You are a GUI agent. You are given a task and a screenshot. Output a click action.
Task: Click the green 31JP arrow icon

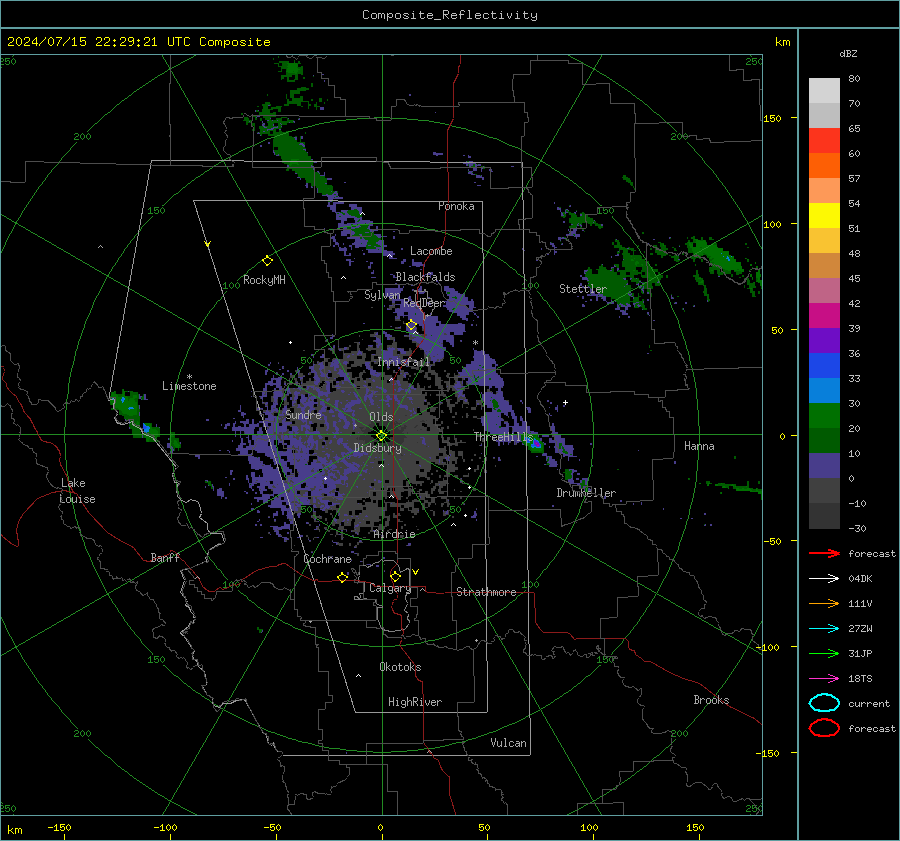(824, 653)
